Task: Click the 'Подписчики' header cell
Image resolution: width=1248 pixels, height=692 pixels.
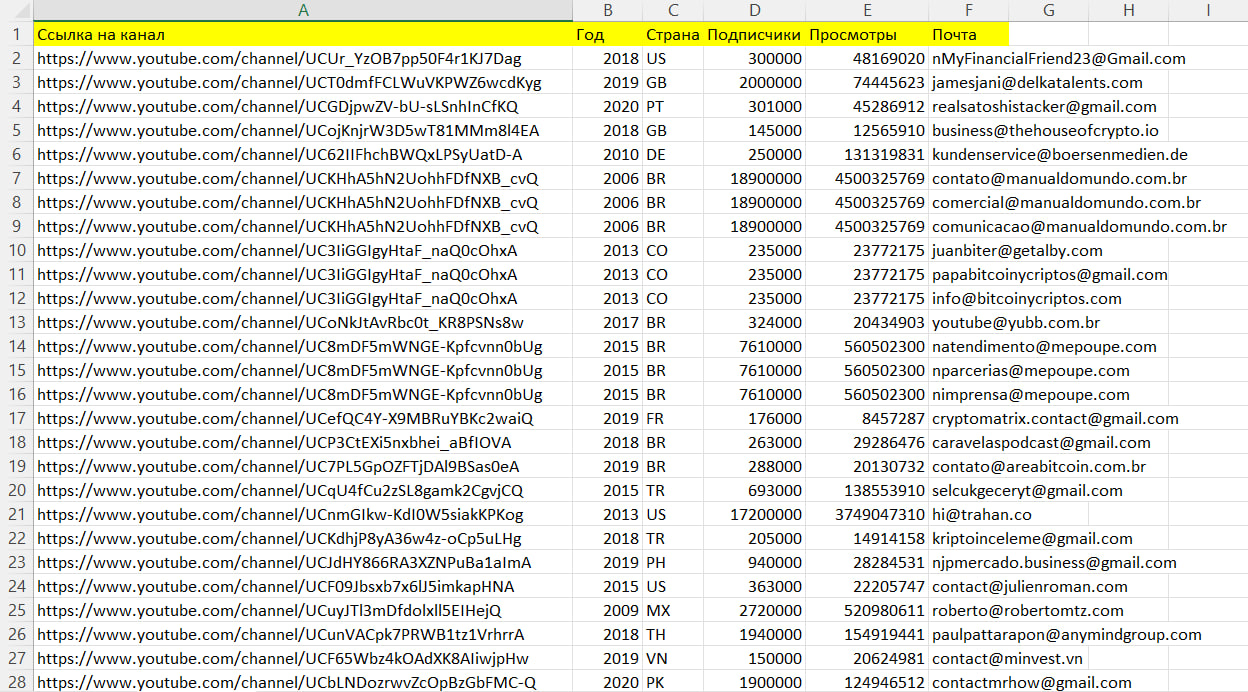Action: [754, 34]
